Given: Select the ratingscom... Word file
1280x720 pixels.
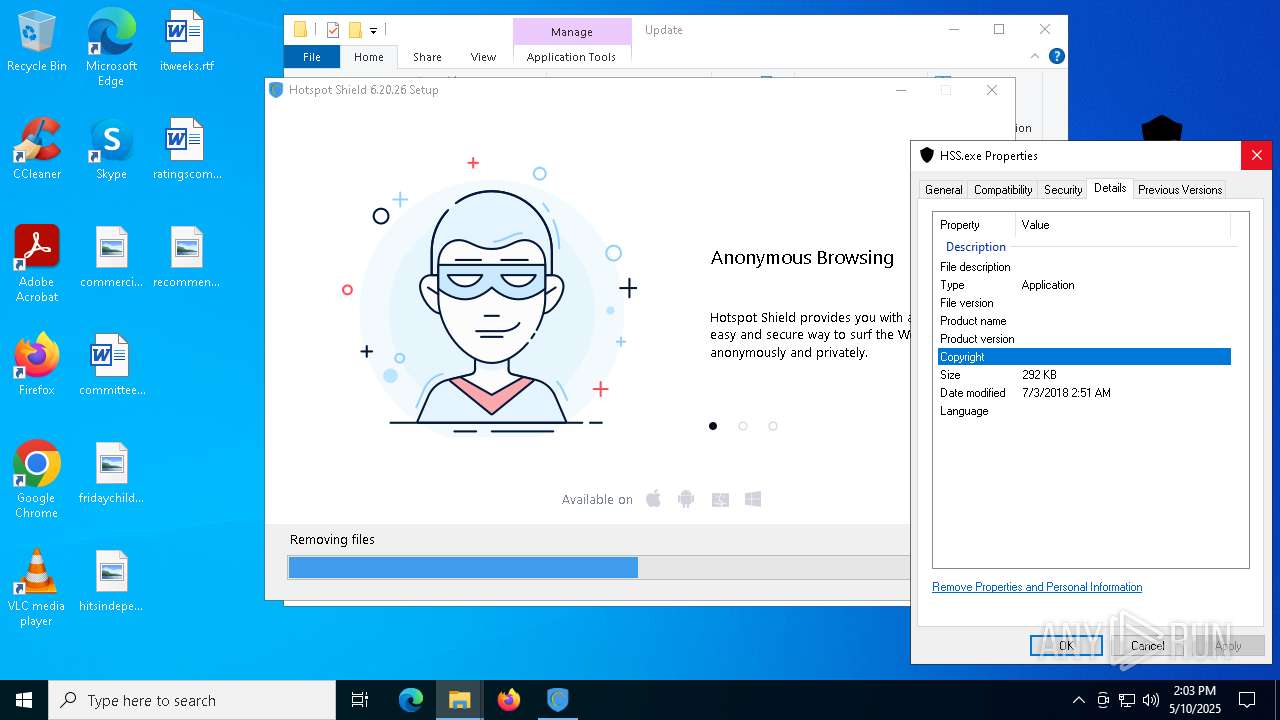Looking at the screenshot, I should coord(186,150).
